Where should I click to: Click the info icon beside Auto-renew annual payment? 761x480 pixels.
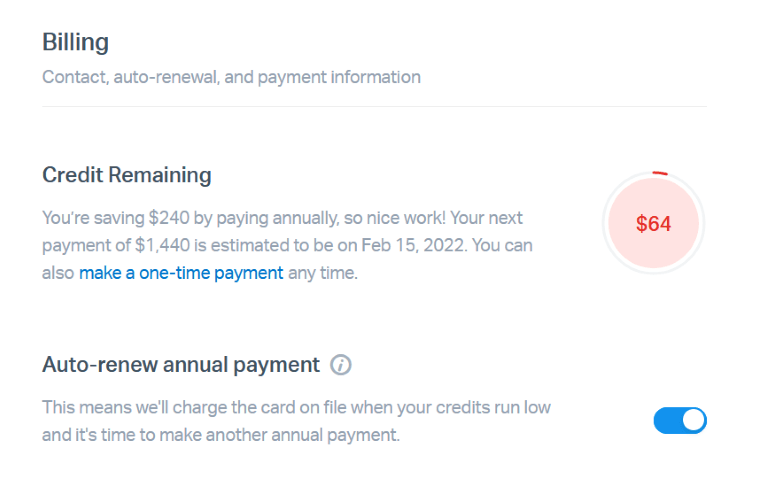tap(340, 365)
